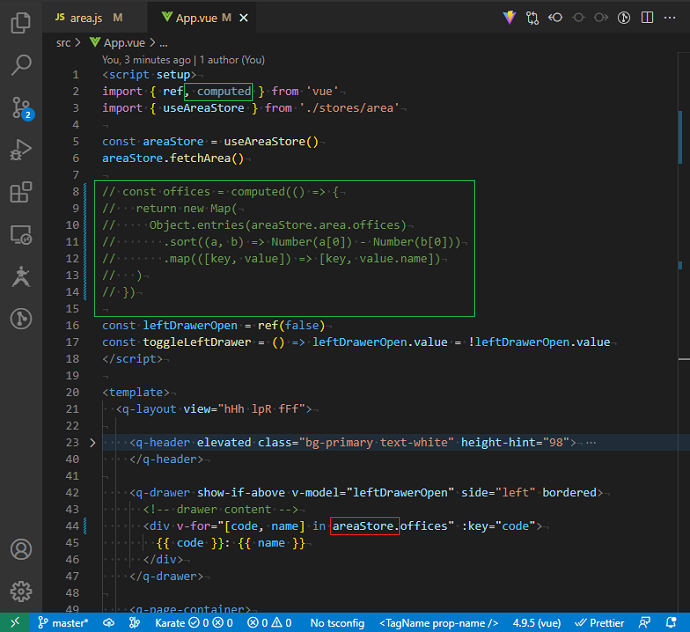Click the Vite lightning icon in editor toolbar
Screen dimensions: 690x632
(509, 18)
